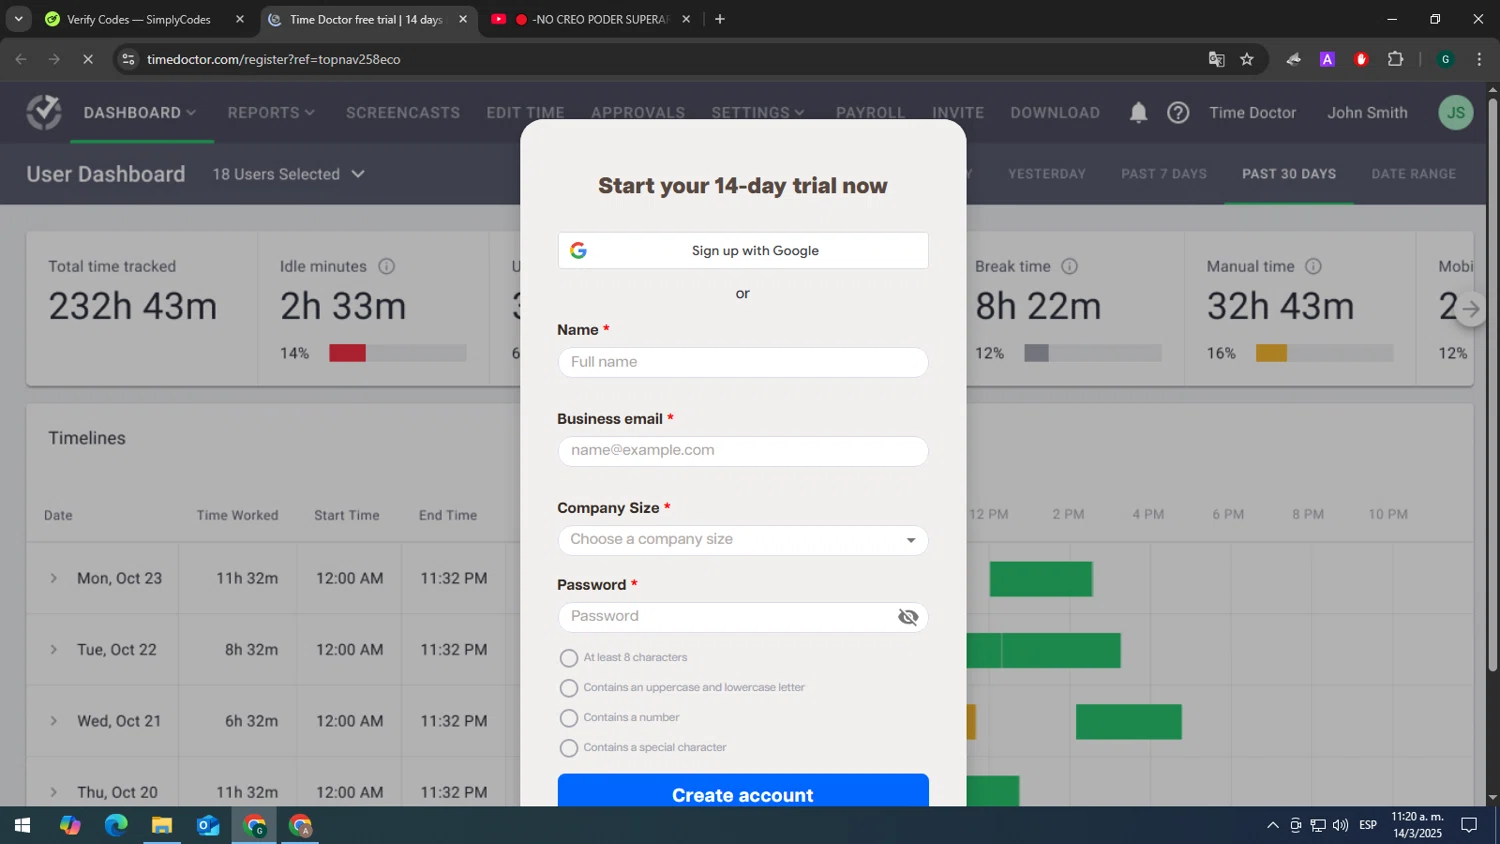The width and height of the screenshot is (1500, 844).
Task: Open the JS user avatar
Action: point(1455,113)
